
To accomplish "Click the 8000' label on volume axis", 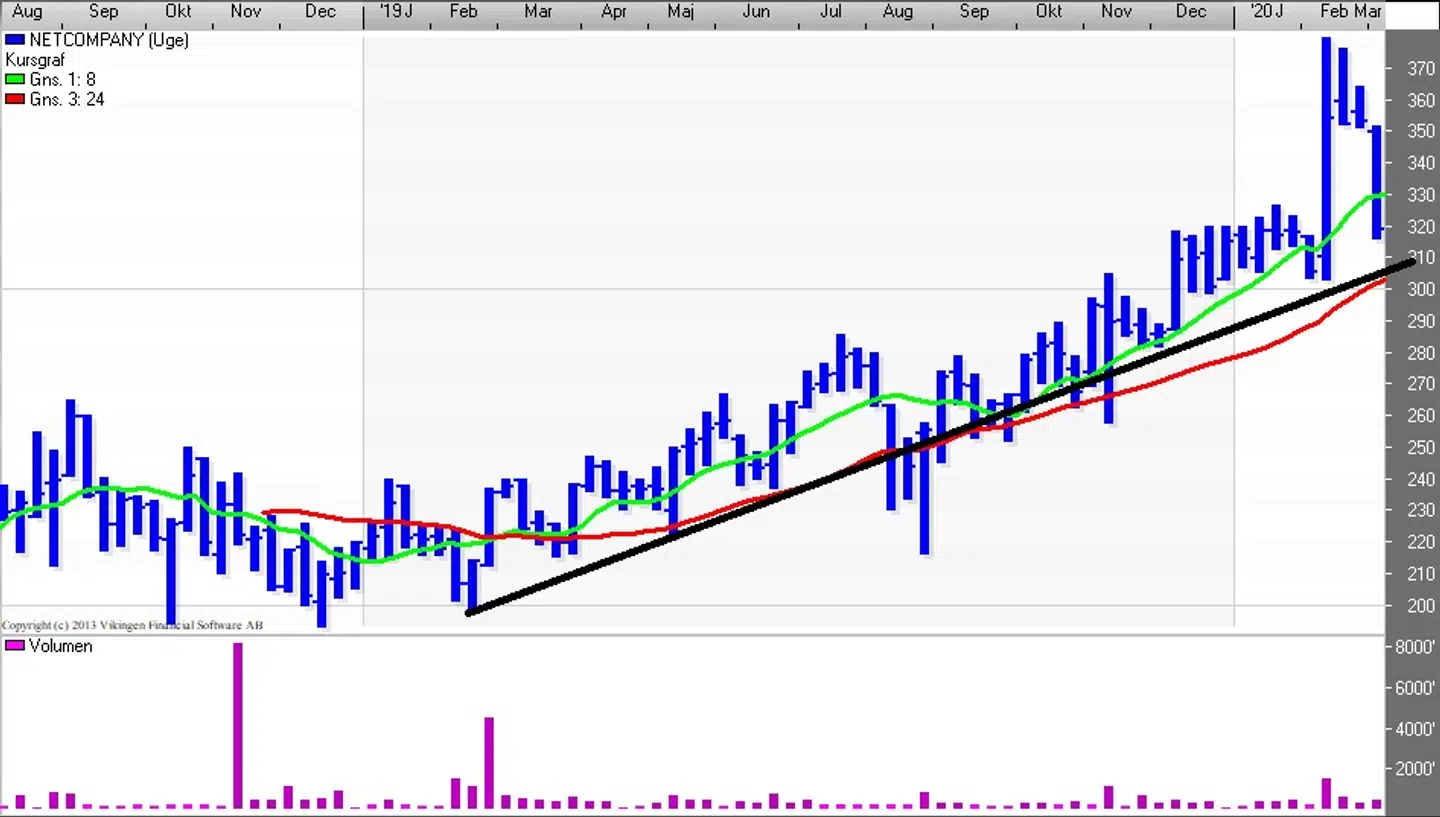I will [x=1416, y=647].
